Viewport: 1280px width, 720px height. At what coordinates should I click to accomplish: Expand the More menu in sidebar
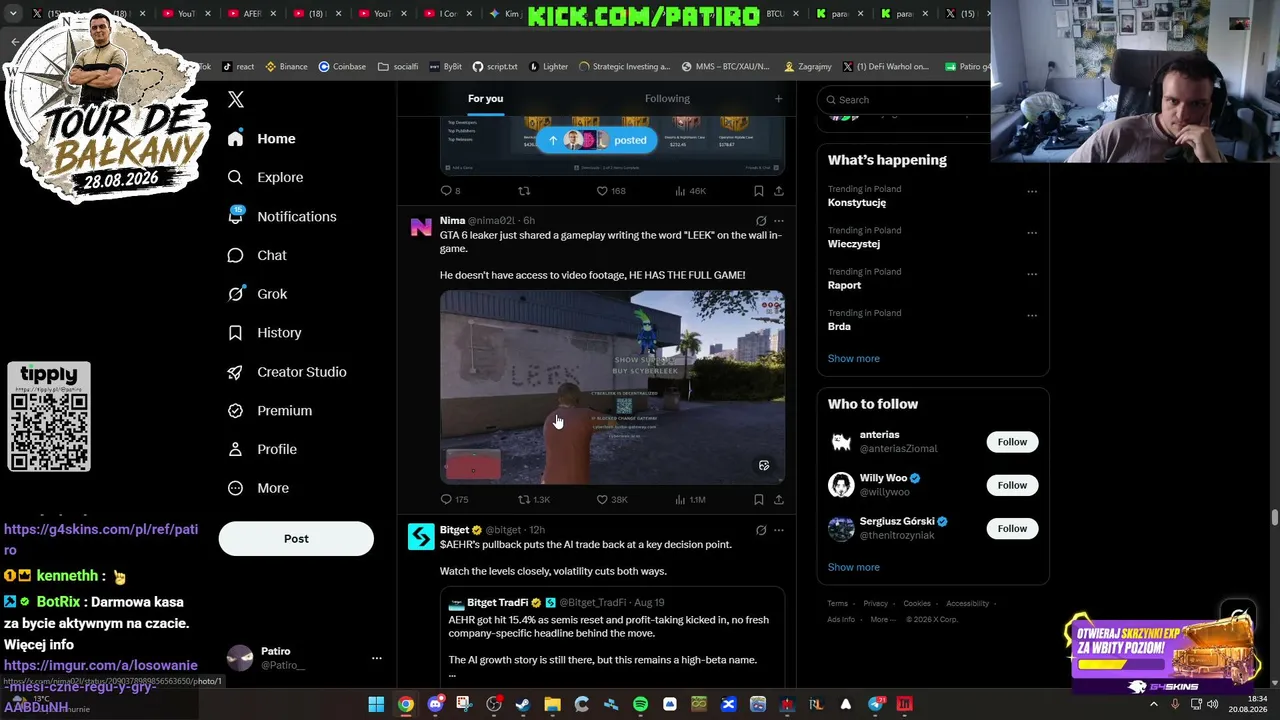coord(258,489)
